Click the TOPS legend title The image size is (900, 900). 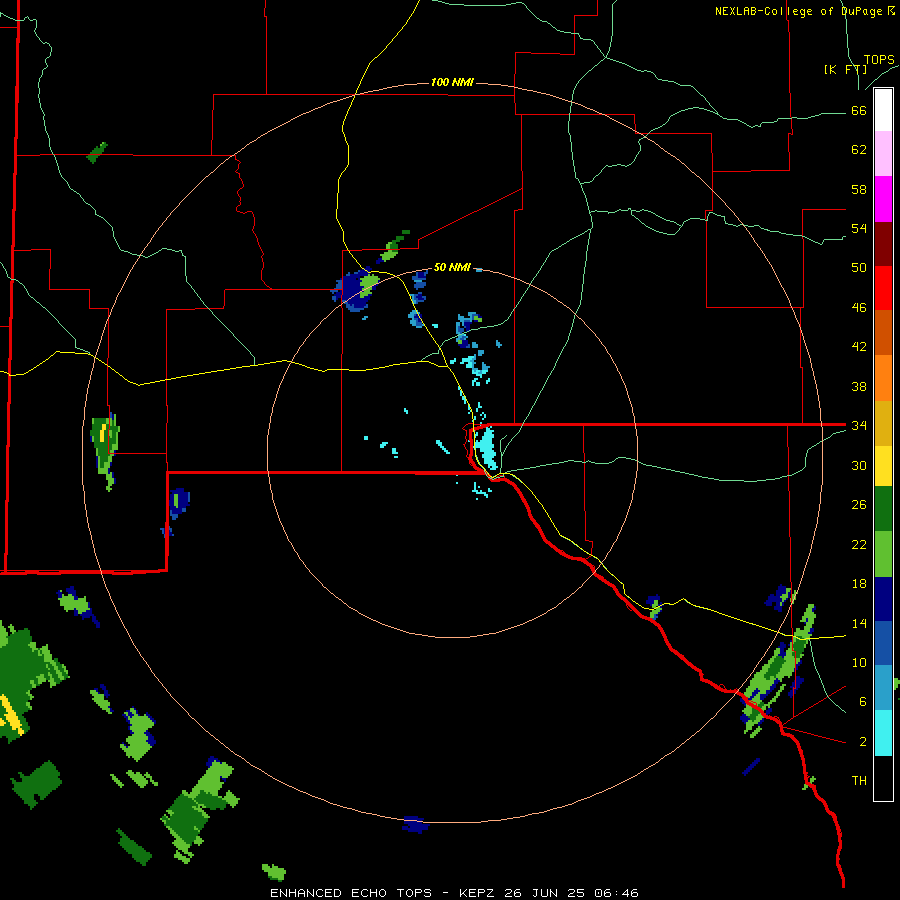879,59
